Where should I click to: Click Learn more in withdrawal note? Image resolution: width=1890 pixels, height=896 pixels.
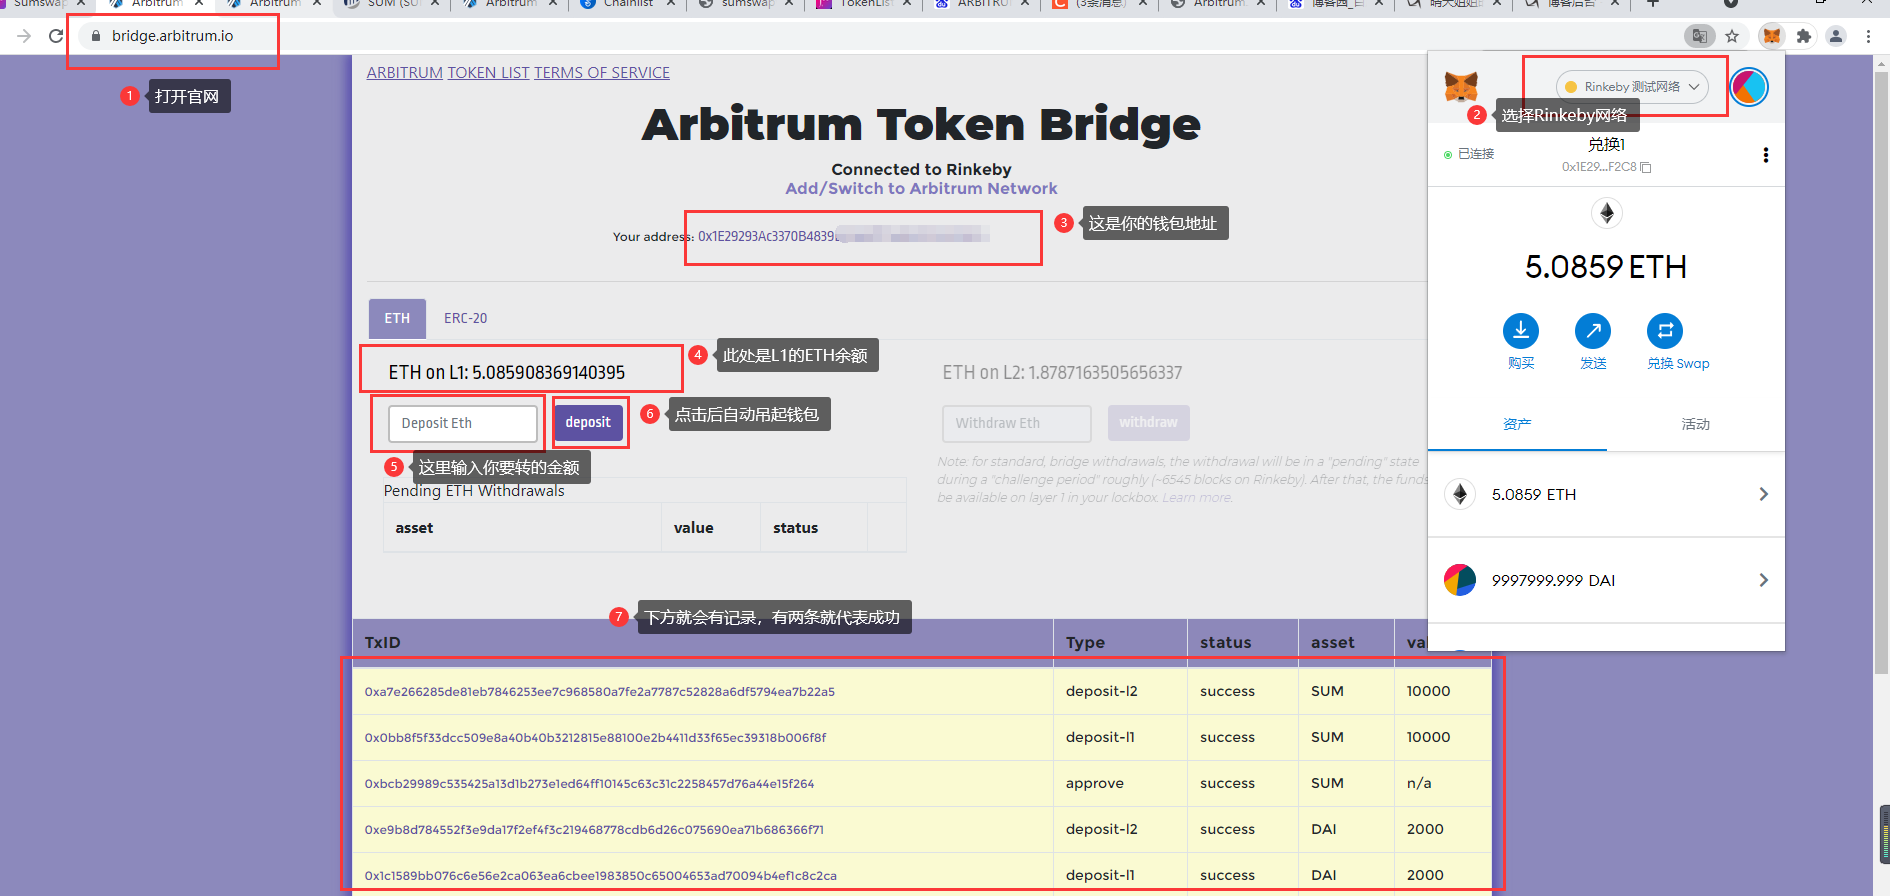tap(1196, 498)
